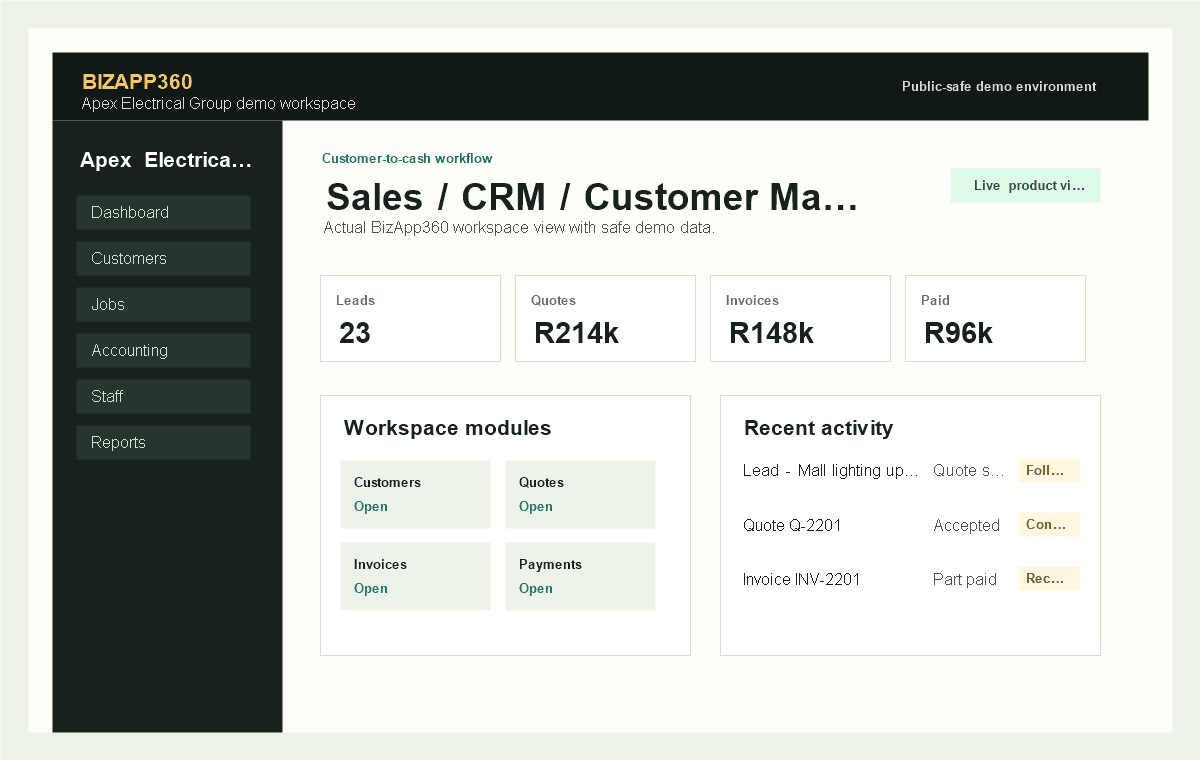The image size is (1200, 760).
Task: Select the Lead - Mall lighting activity row
Action: coord(911,470)
